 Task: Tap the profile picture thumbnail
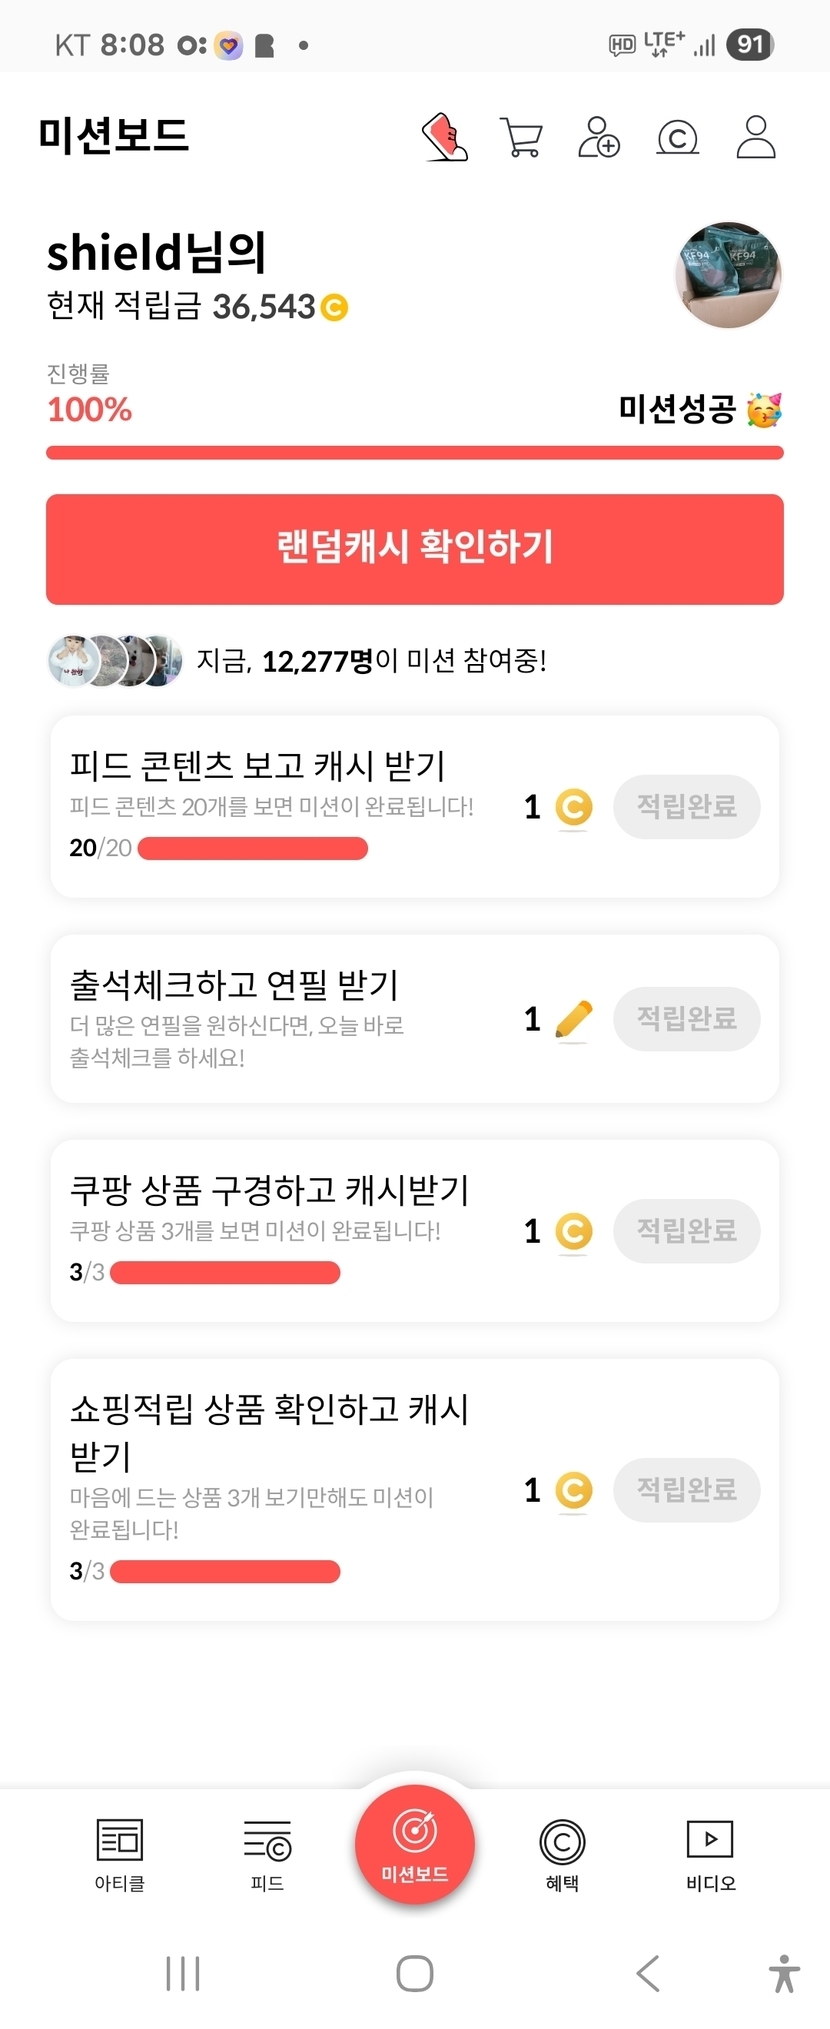click(729, 275)
